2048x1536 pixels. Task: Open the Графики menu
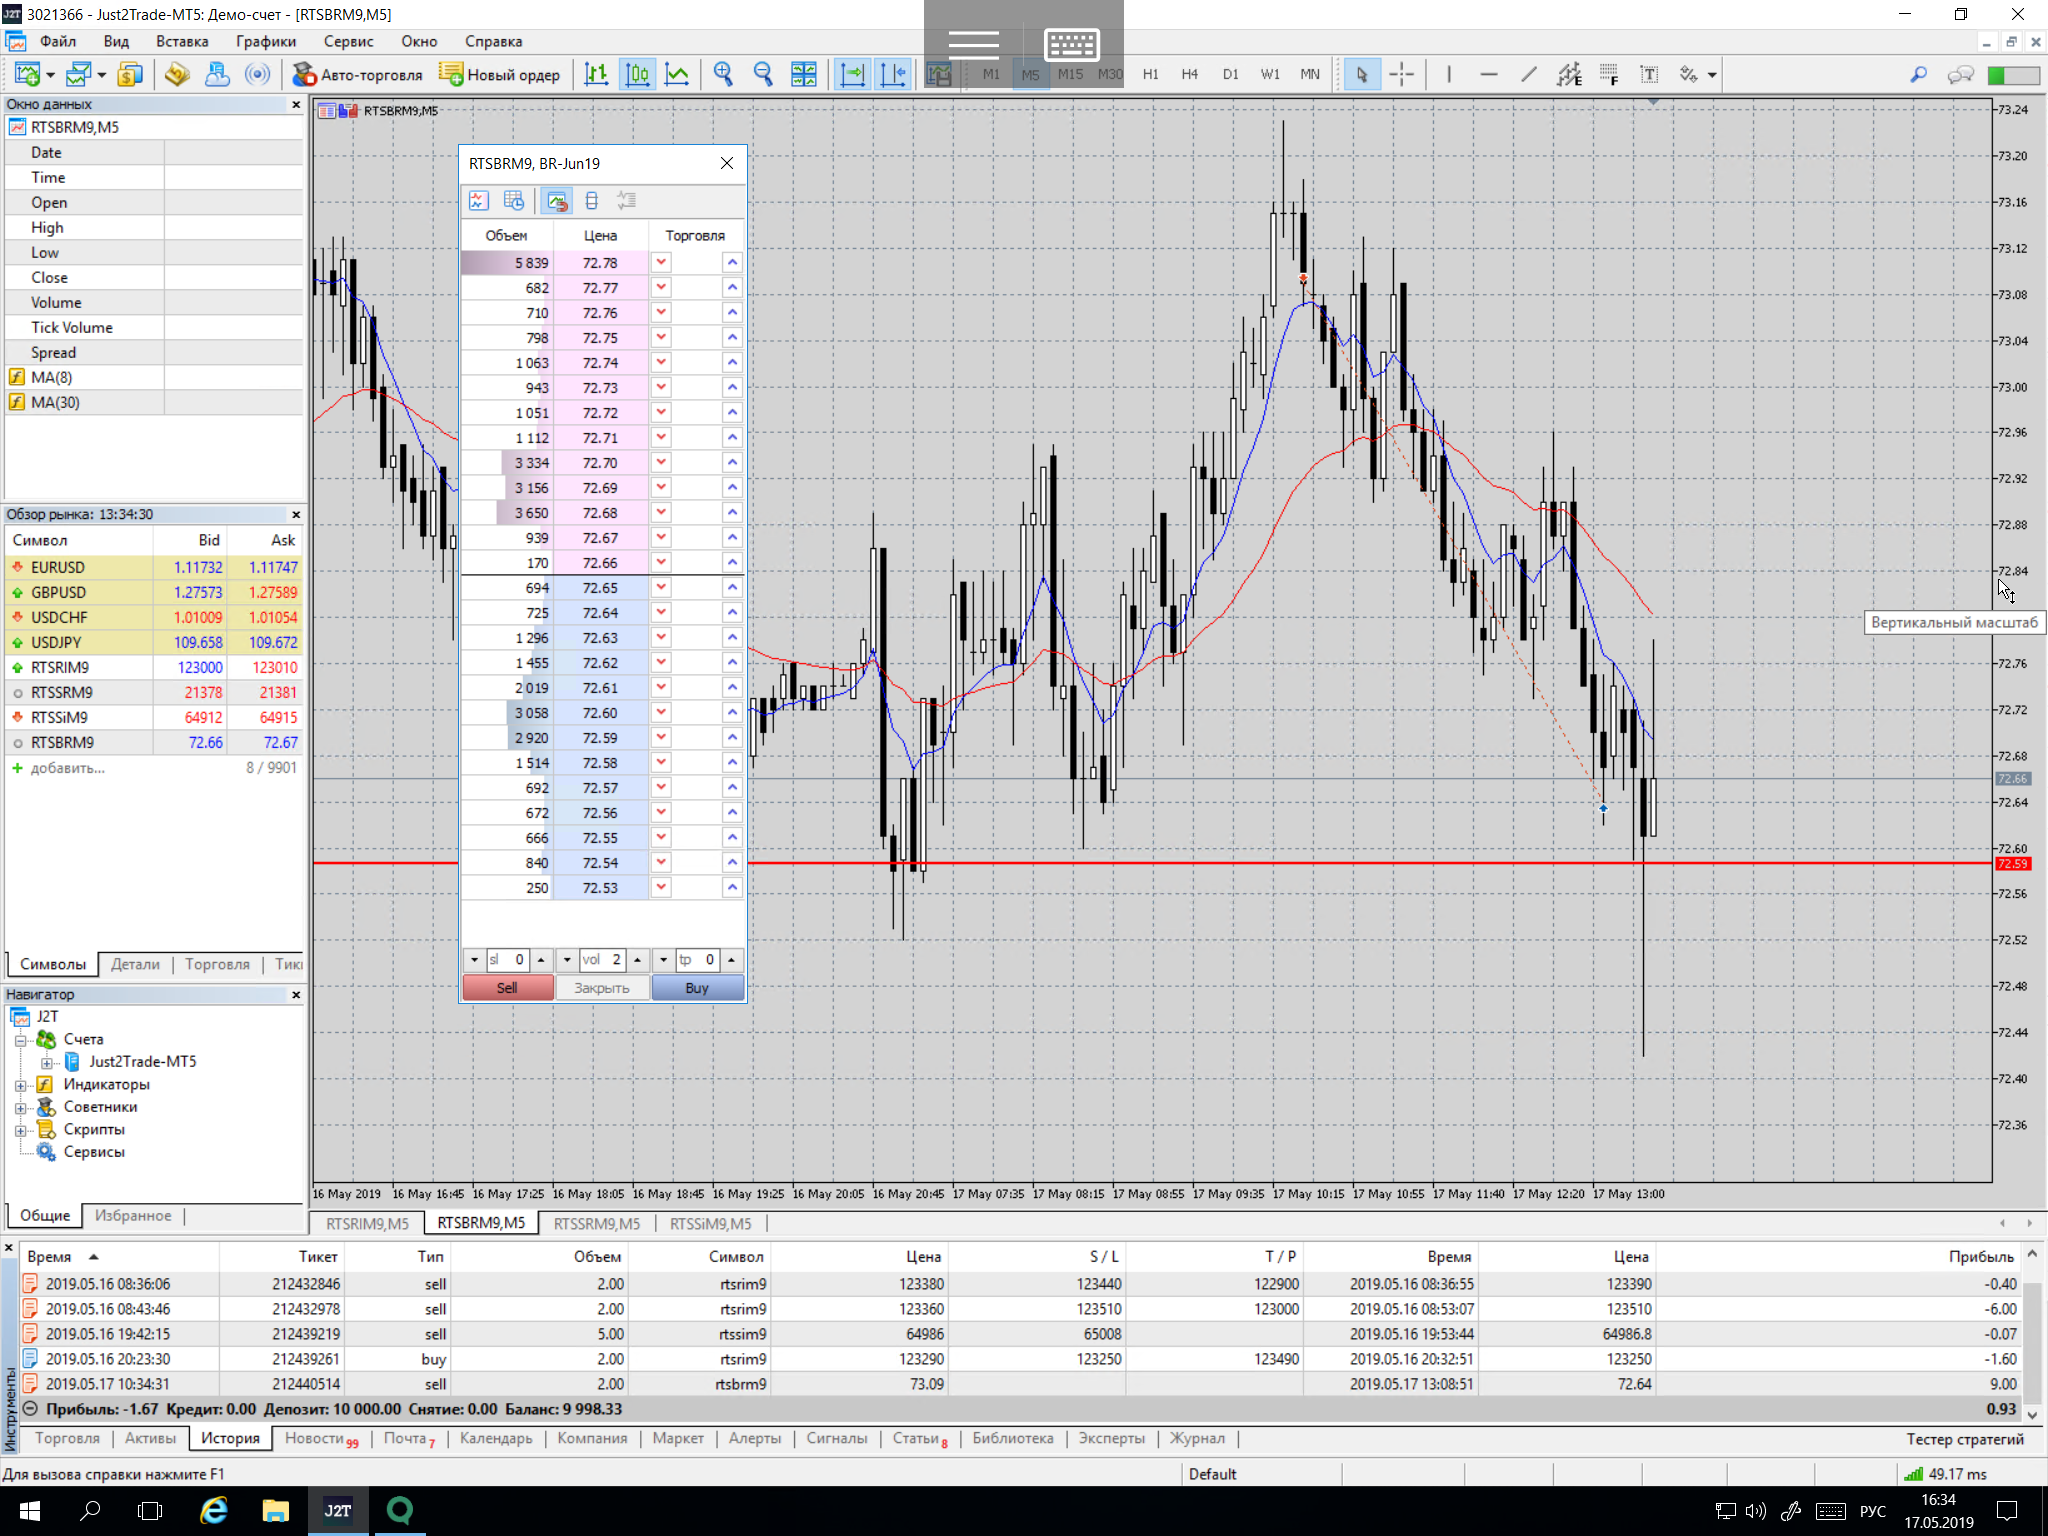pyautogui.click(x=265, y=41)
